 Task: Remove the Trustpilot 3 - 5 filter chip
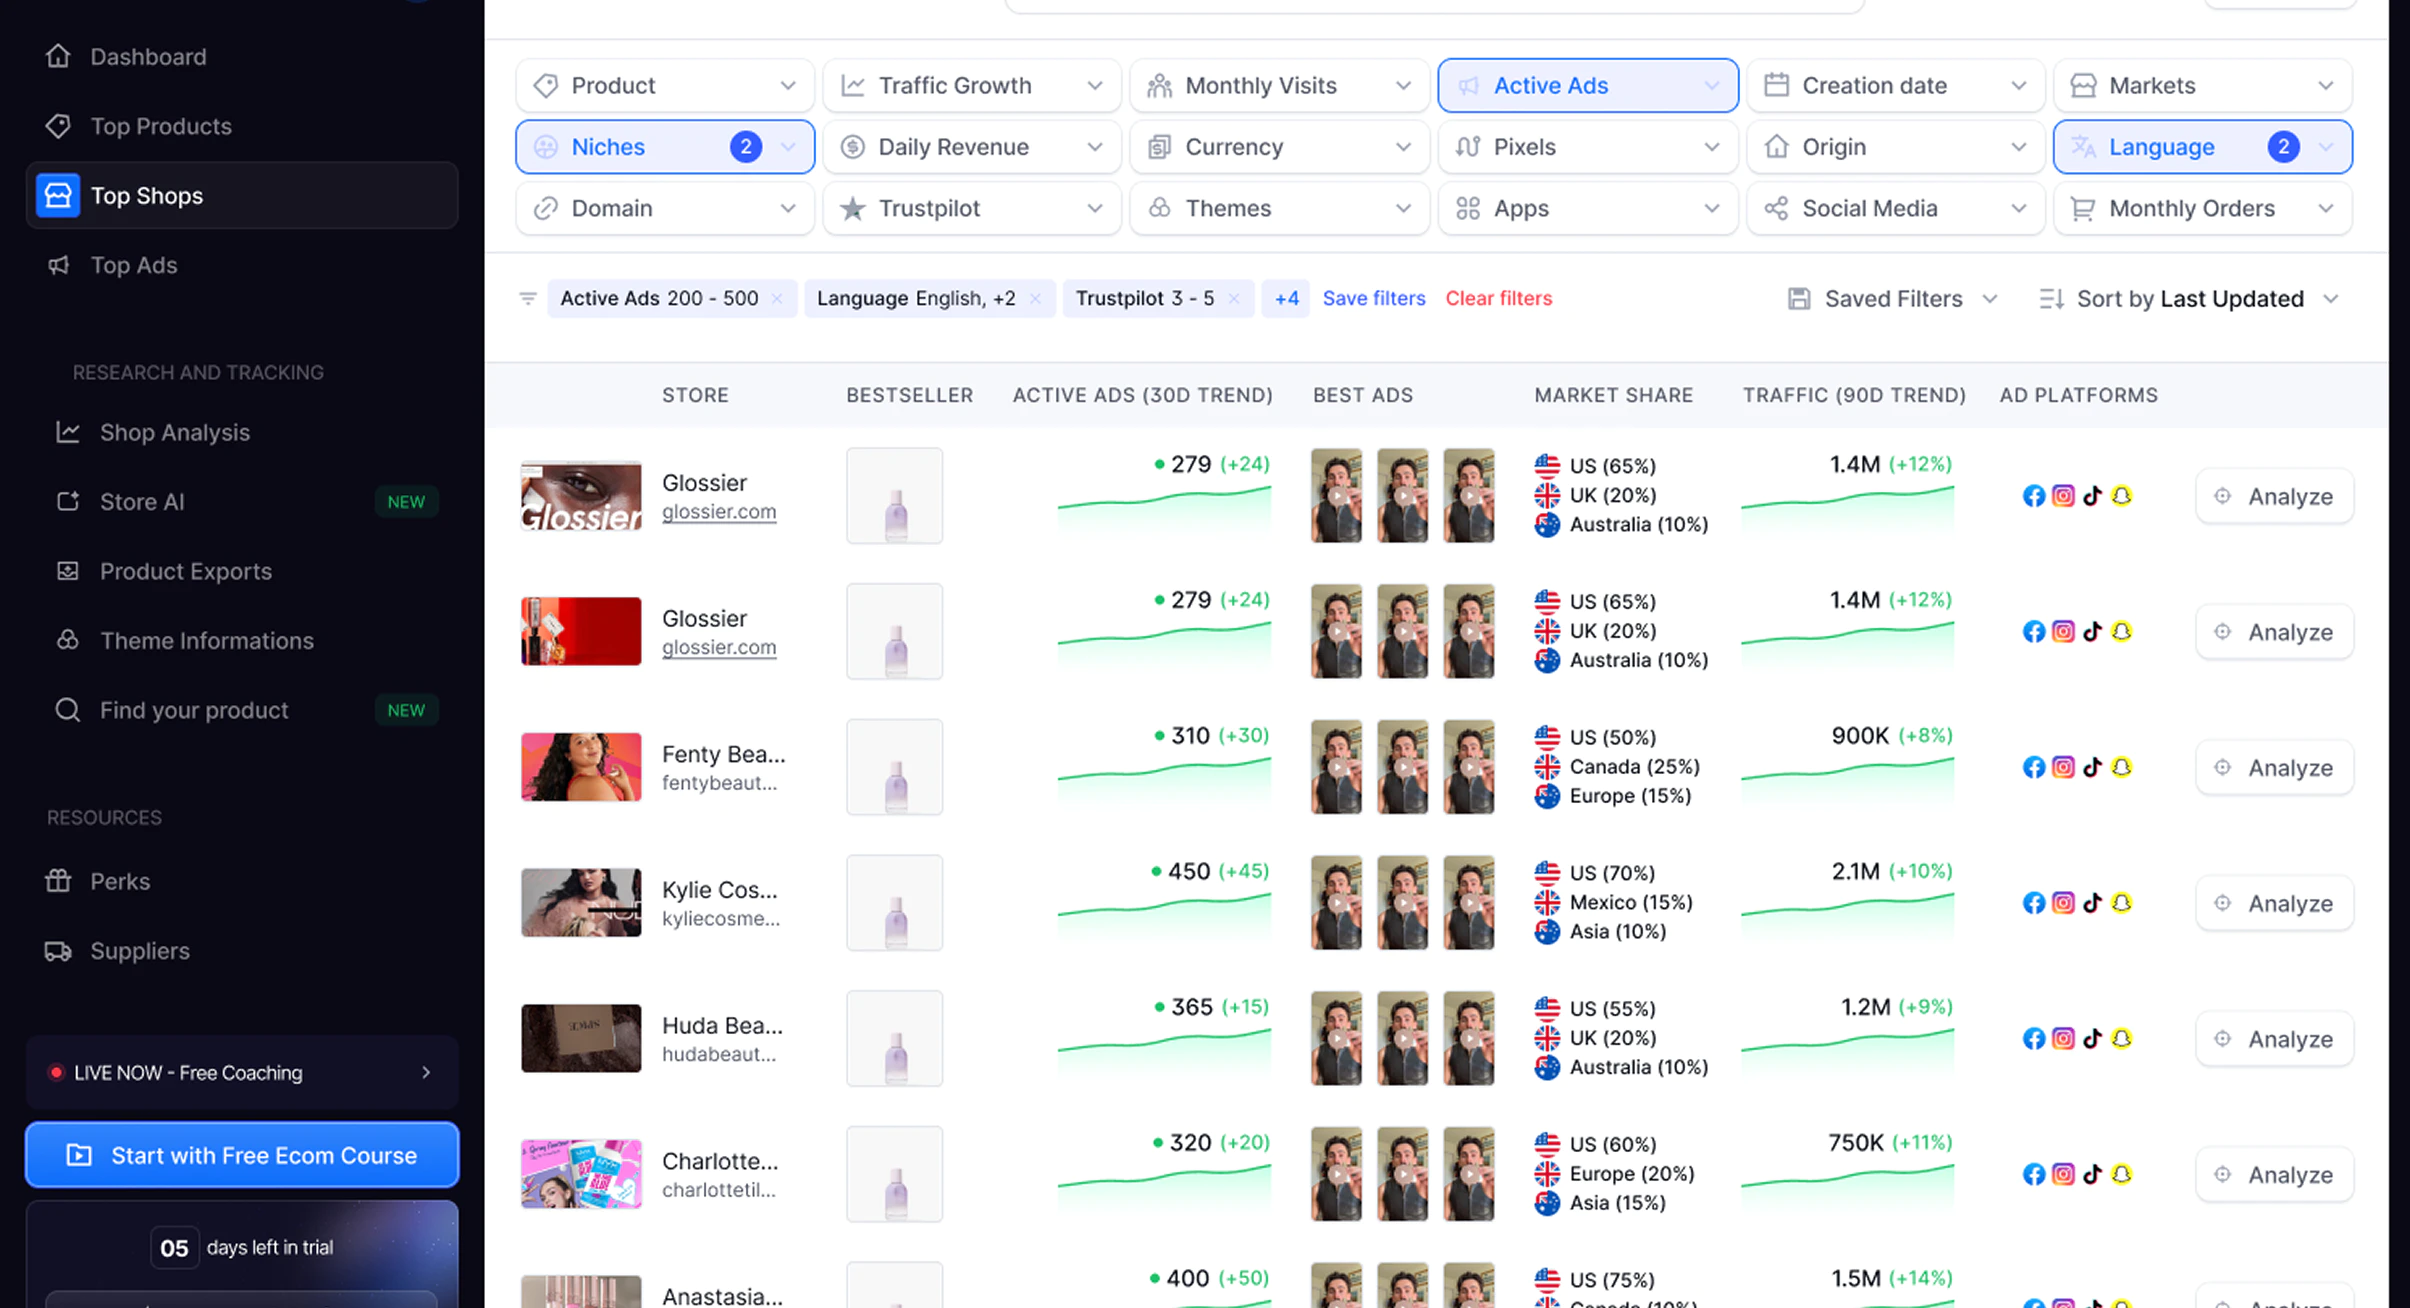coord(1234,299)
